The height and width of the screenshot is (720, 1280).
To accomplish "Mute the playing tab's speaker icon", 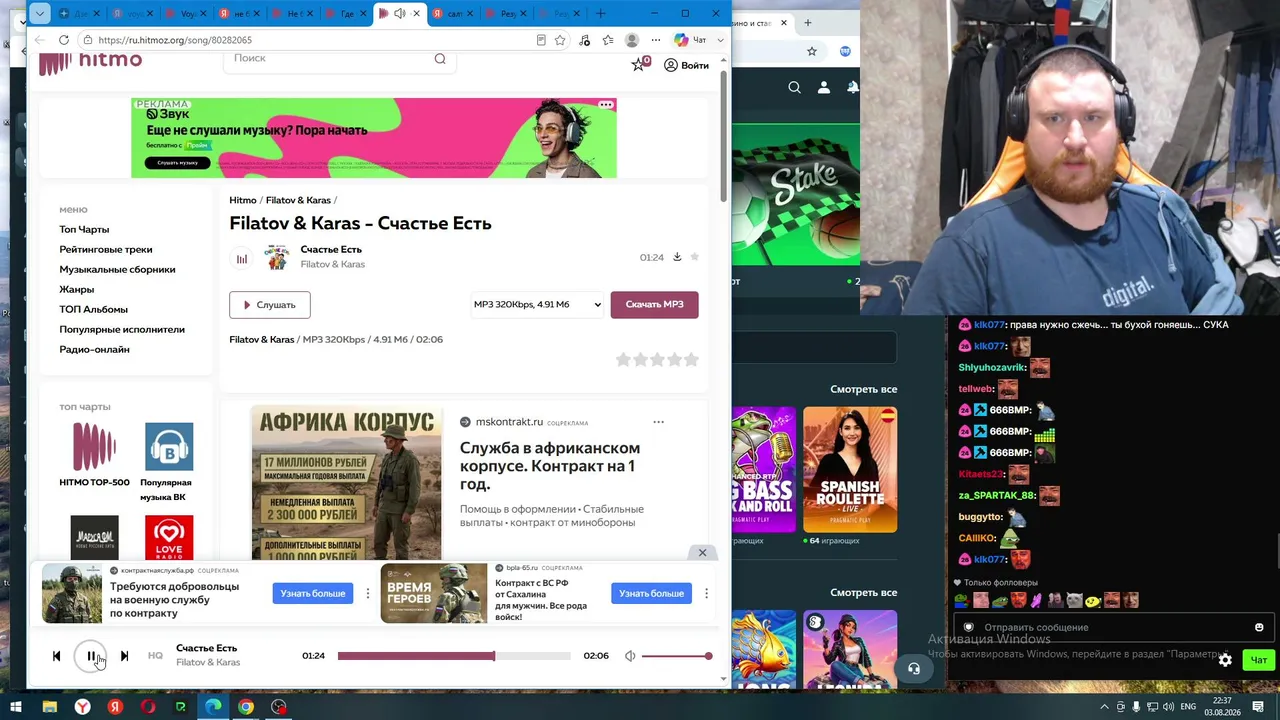I will click(x=400, y=14).
